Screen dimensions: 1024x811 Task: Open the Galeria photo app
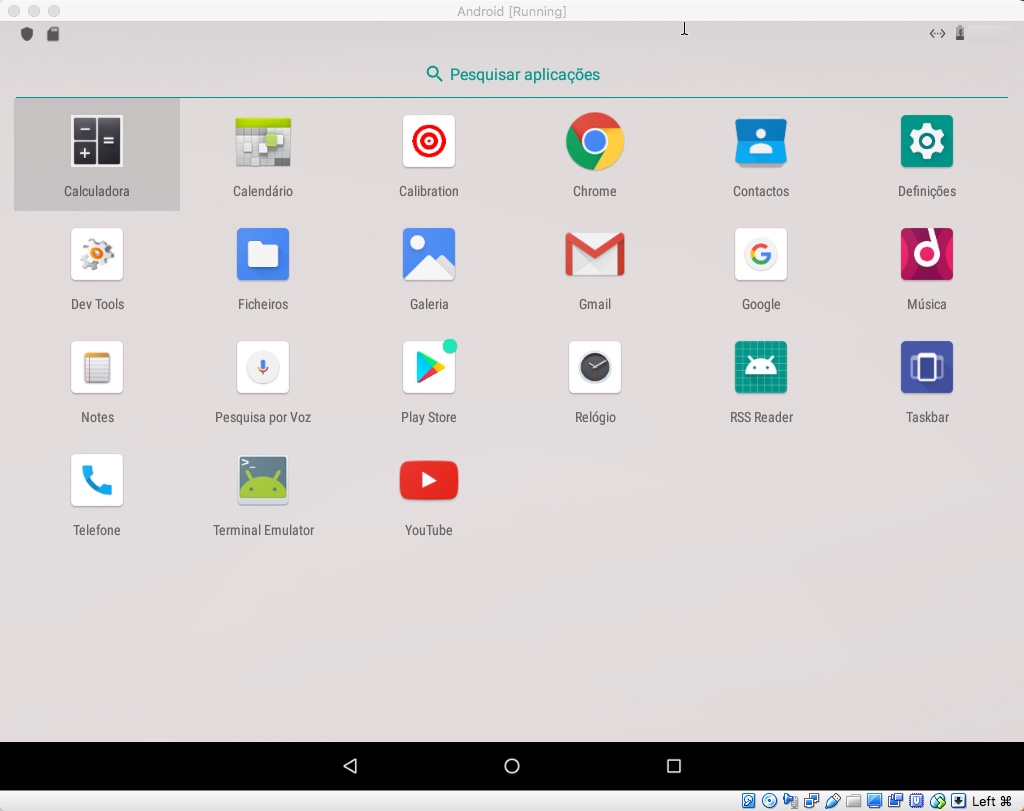tap(428, 254)
